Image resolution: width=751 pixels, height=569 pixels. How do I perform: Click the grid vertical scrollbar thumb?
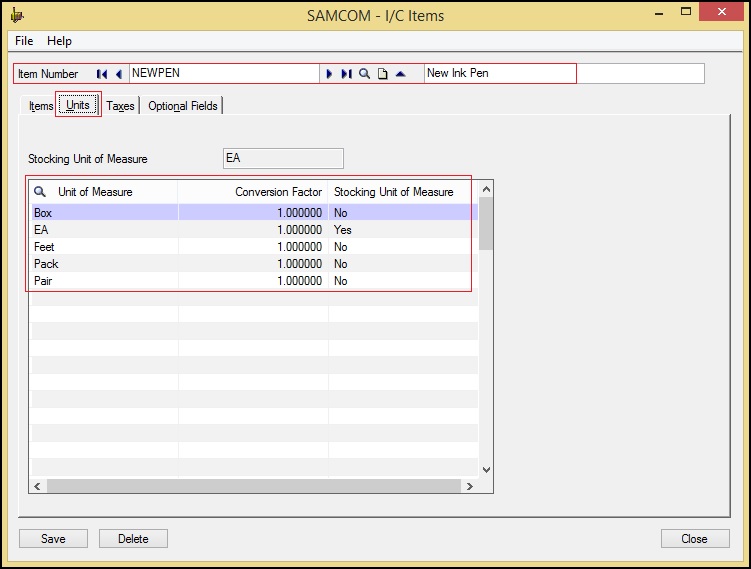(x=486, y=223)
